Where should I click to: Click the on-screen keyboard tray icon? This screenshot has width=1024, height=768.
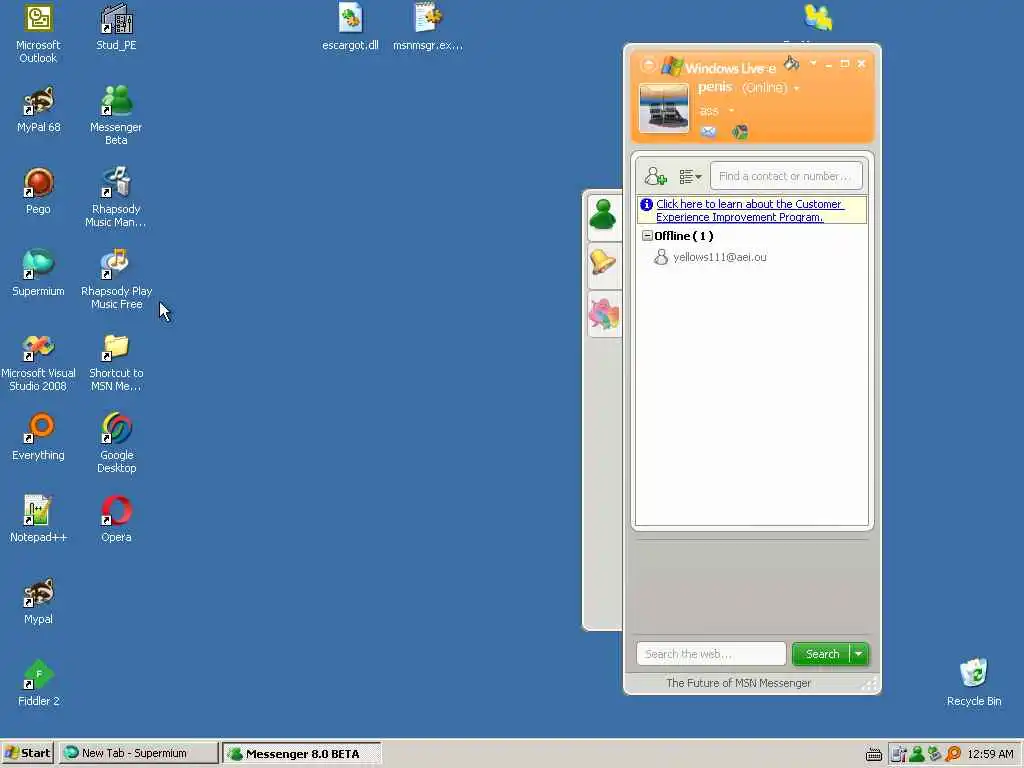[874, 755]
